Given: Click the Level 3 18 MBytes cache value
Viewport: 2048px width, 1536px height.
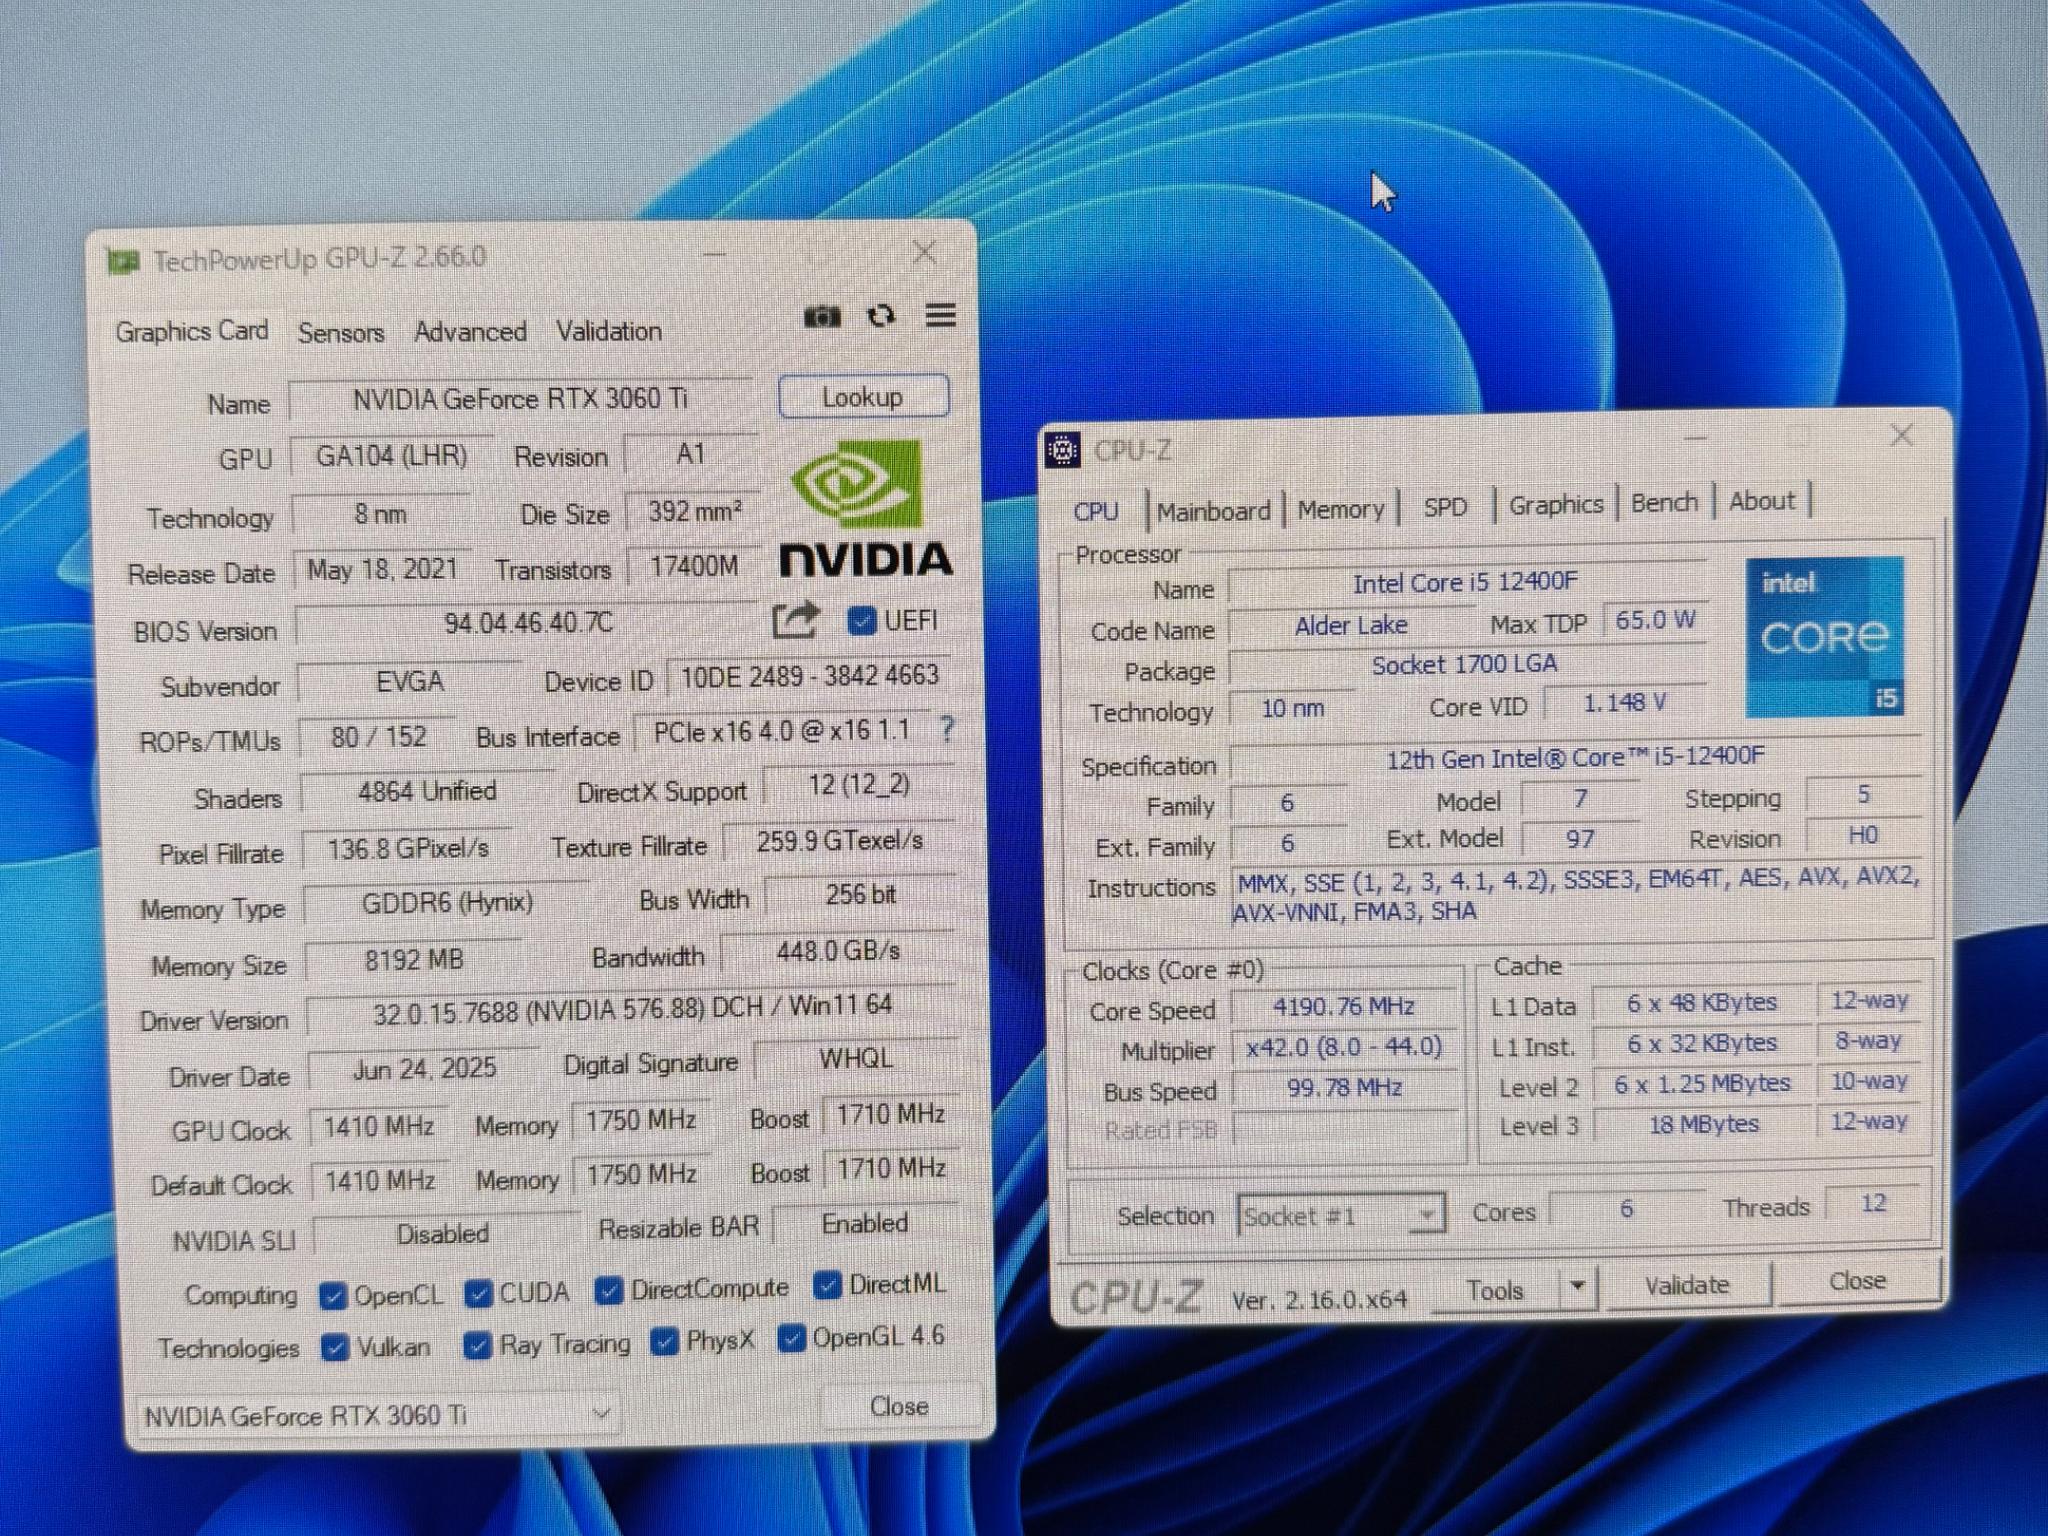Looking at the screenshot, I should 1703,1124.
